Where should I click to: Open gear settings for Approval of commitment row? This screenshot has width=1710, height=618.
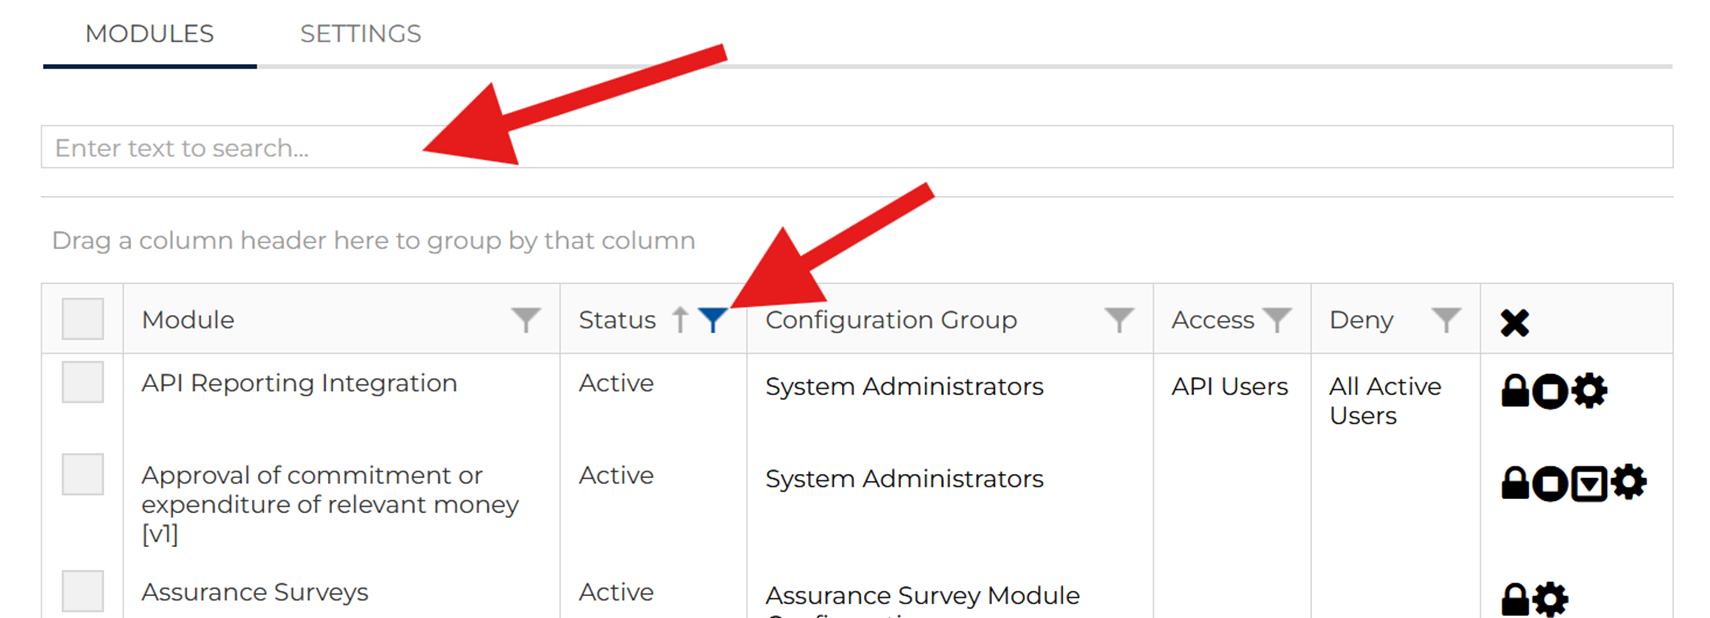[x=1628, y=482]
